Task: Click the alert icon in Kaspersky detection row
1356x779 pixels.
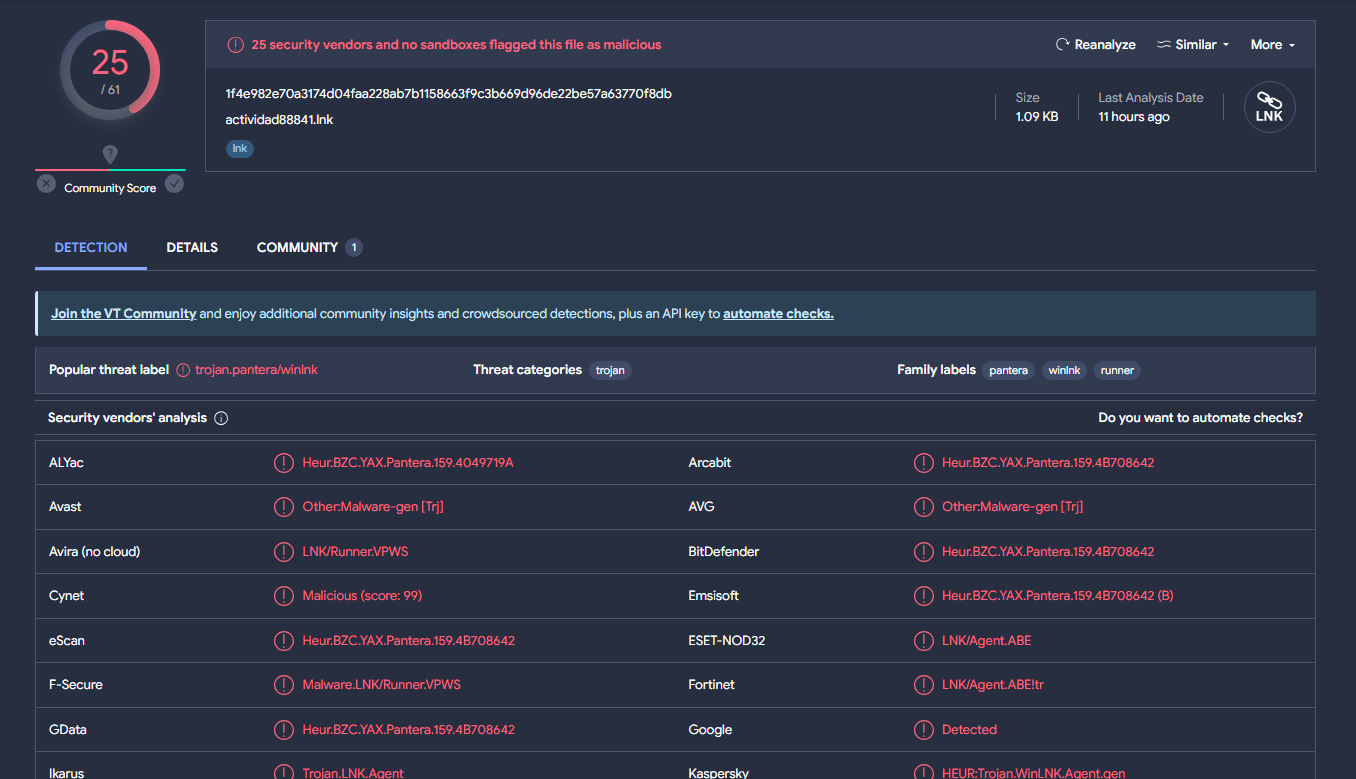Action: 924,773
